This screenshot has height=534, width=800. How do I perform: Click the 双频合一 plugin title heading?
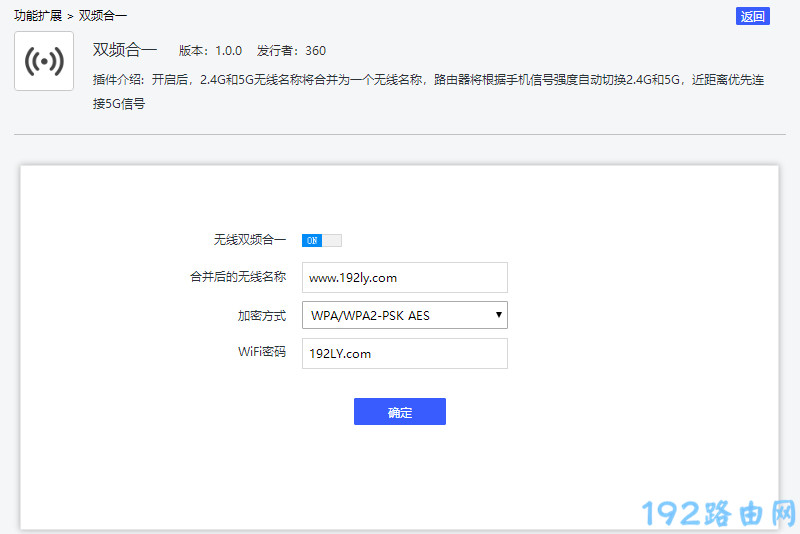124,50
